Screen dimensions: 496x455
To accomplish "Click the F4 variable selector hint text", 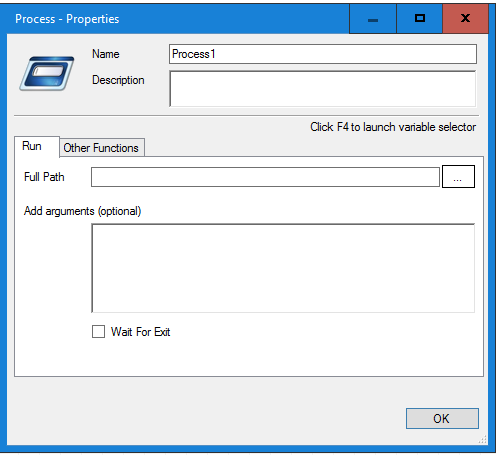I will pyautogui.click(x=393, y=127).
